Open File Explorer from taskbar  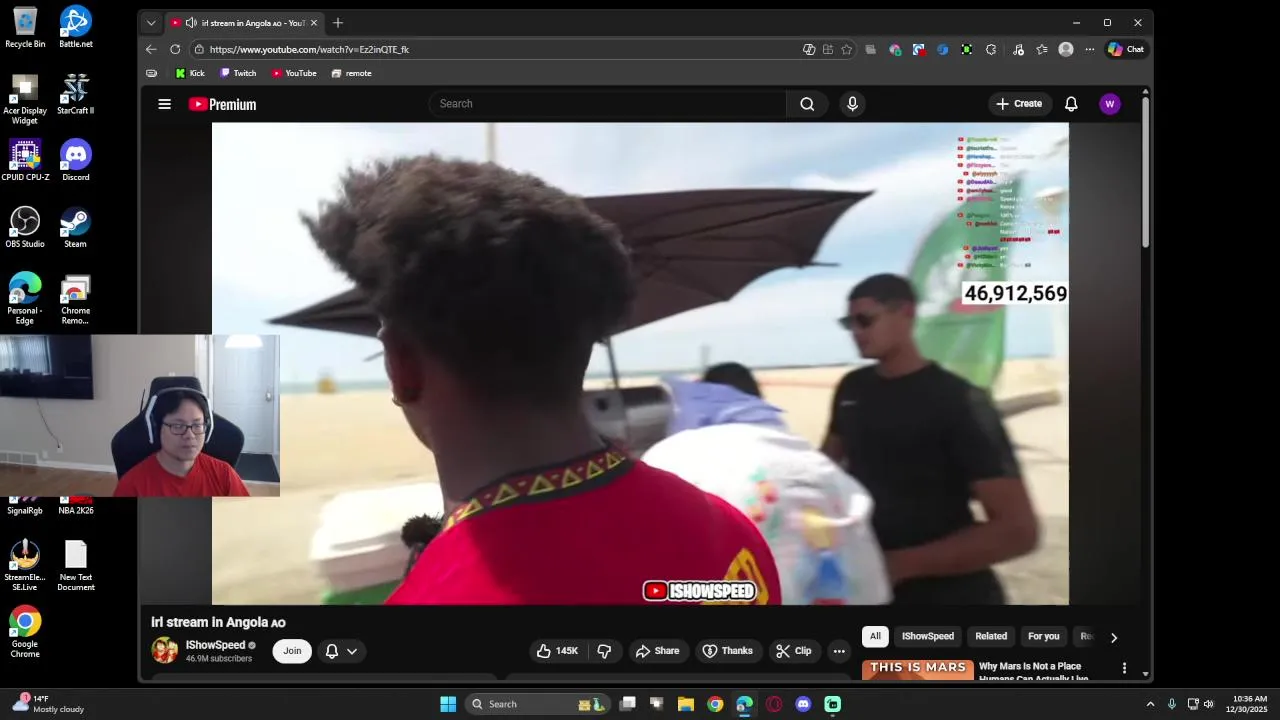click(x=685, y=704)
